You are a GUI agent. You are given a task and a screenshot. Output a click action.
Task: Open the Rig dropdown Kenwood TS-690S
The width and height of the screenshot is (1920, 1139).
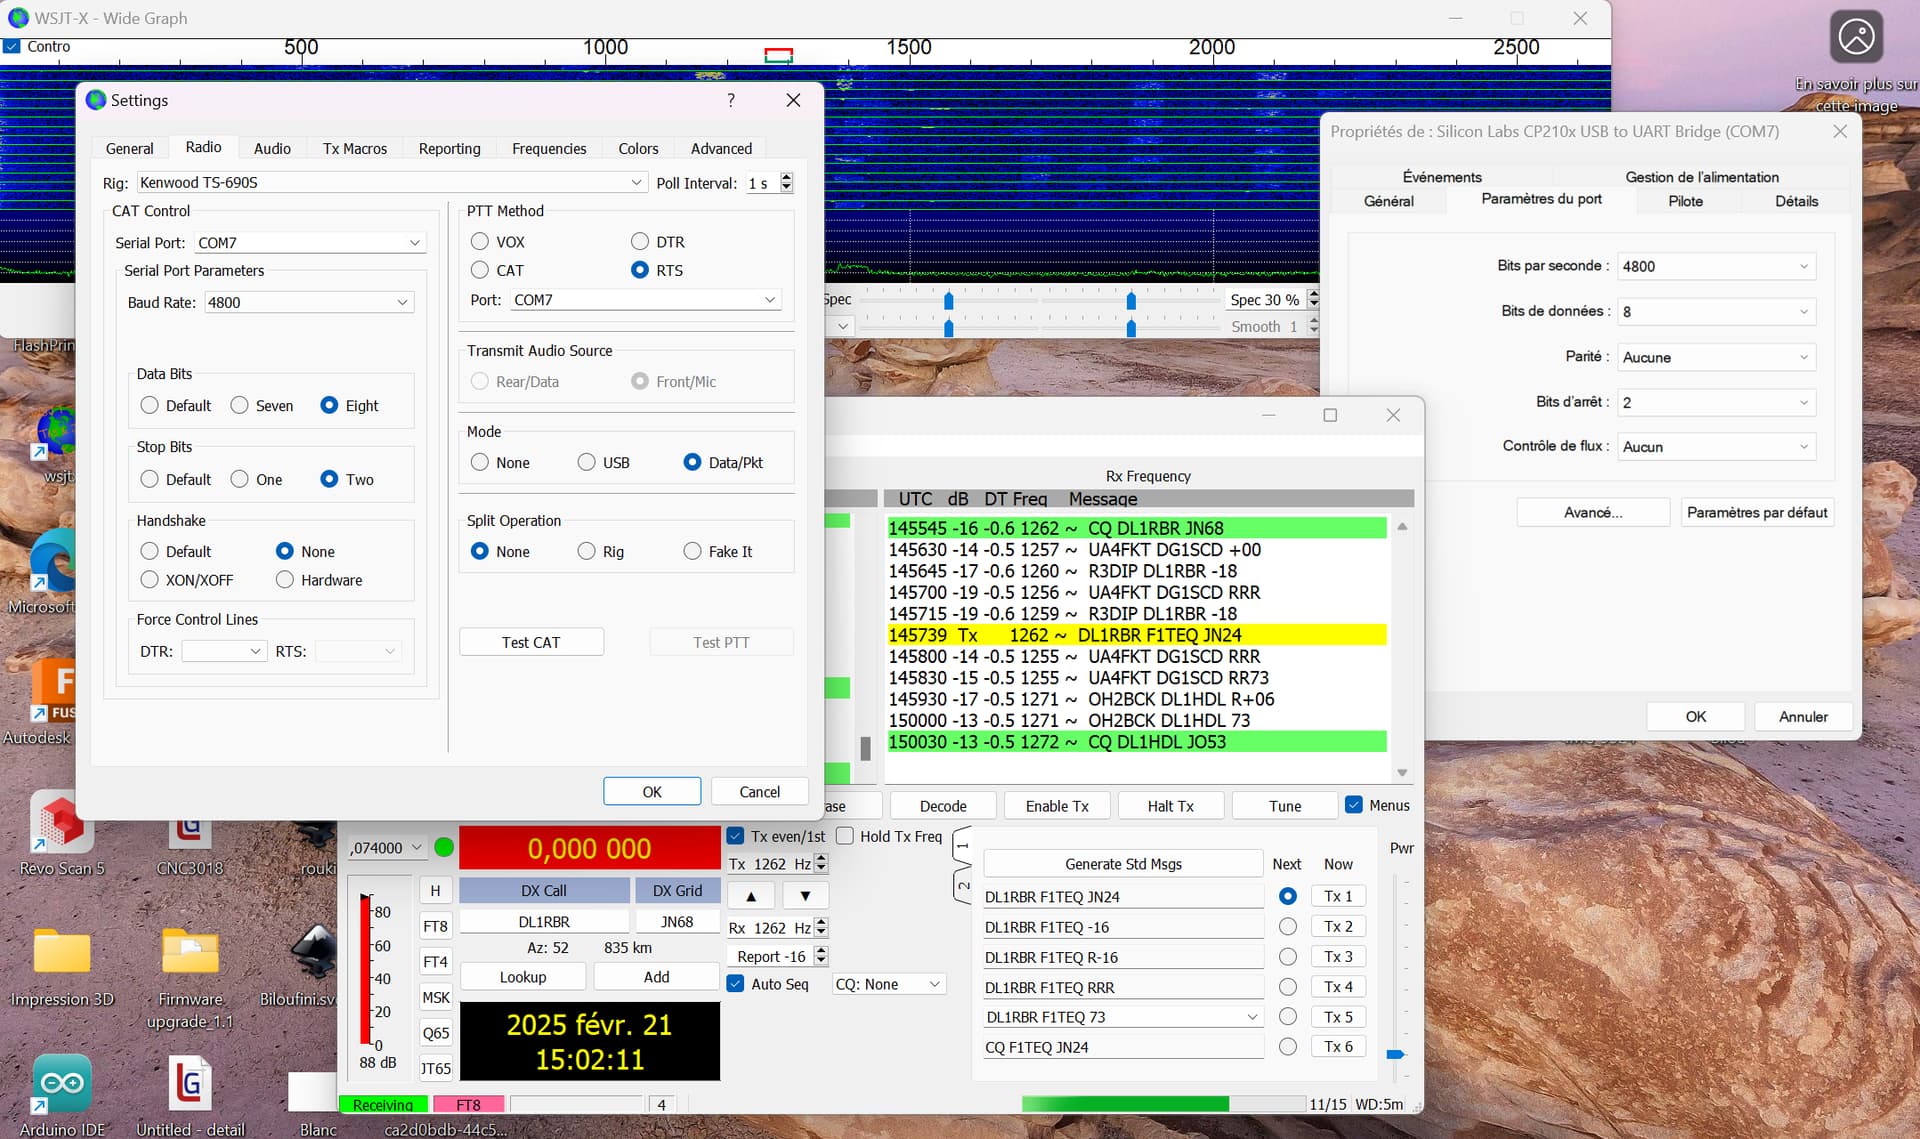pyautogui.click(x=392, y=182)
